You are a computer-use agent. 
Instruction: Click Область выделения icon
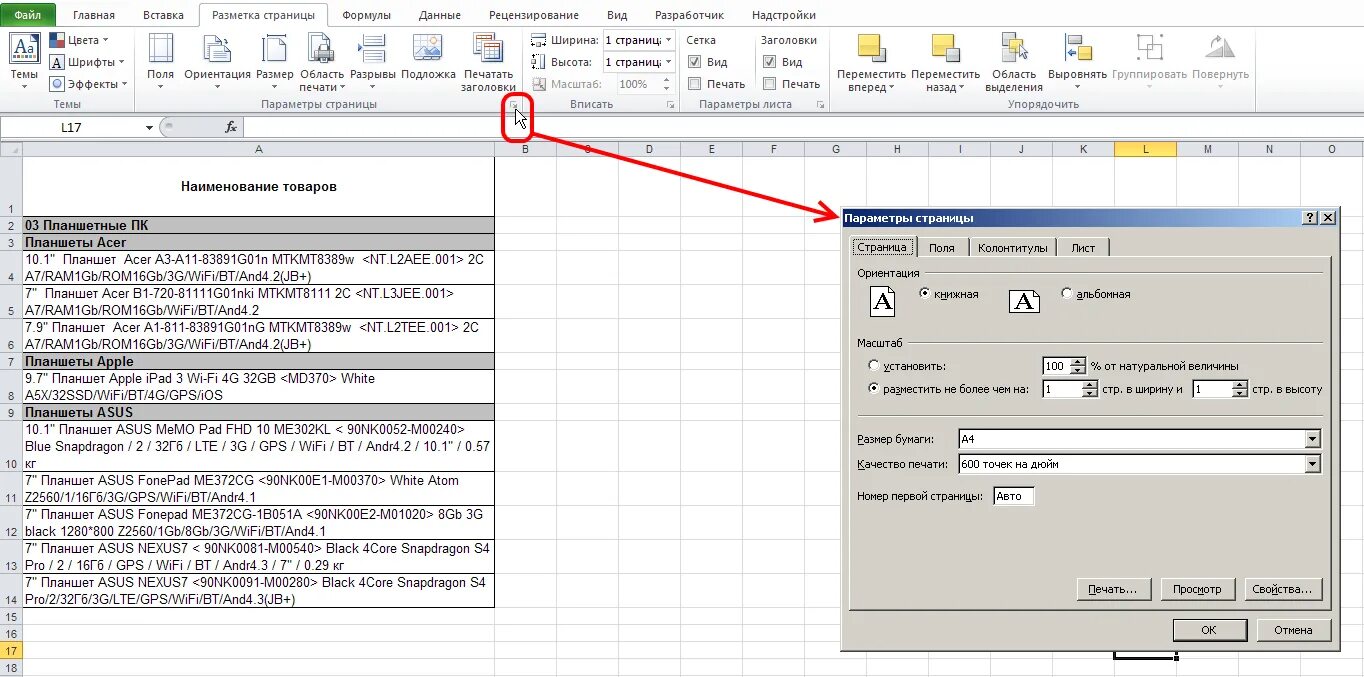click(x=1014, y=48)
